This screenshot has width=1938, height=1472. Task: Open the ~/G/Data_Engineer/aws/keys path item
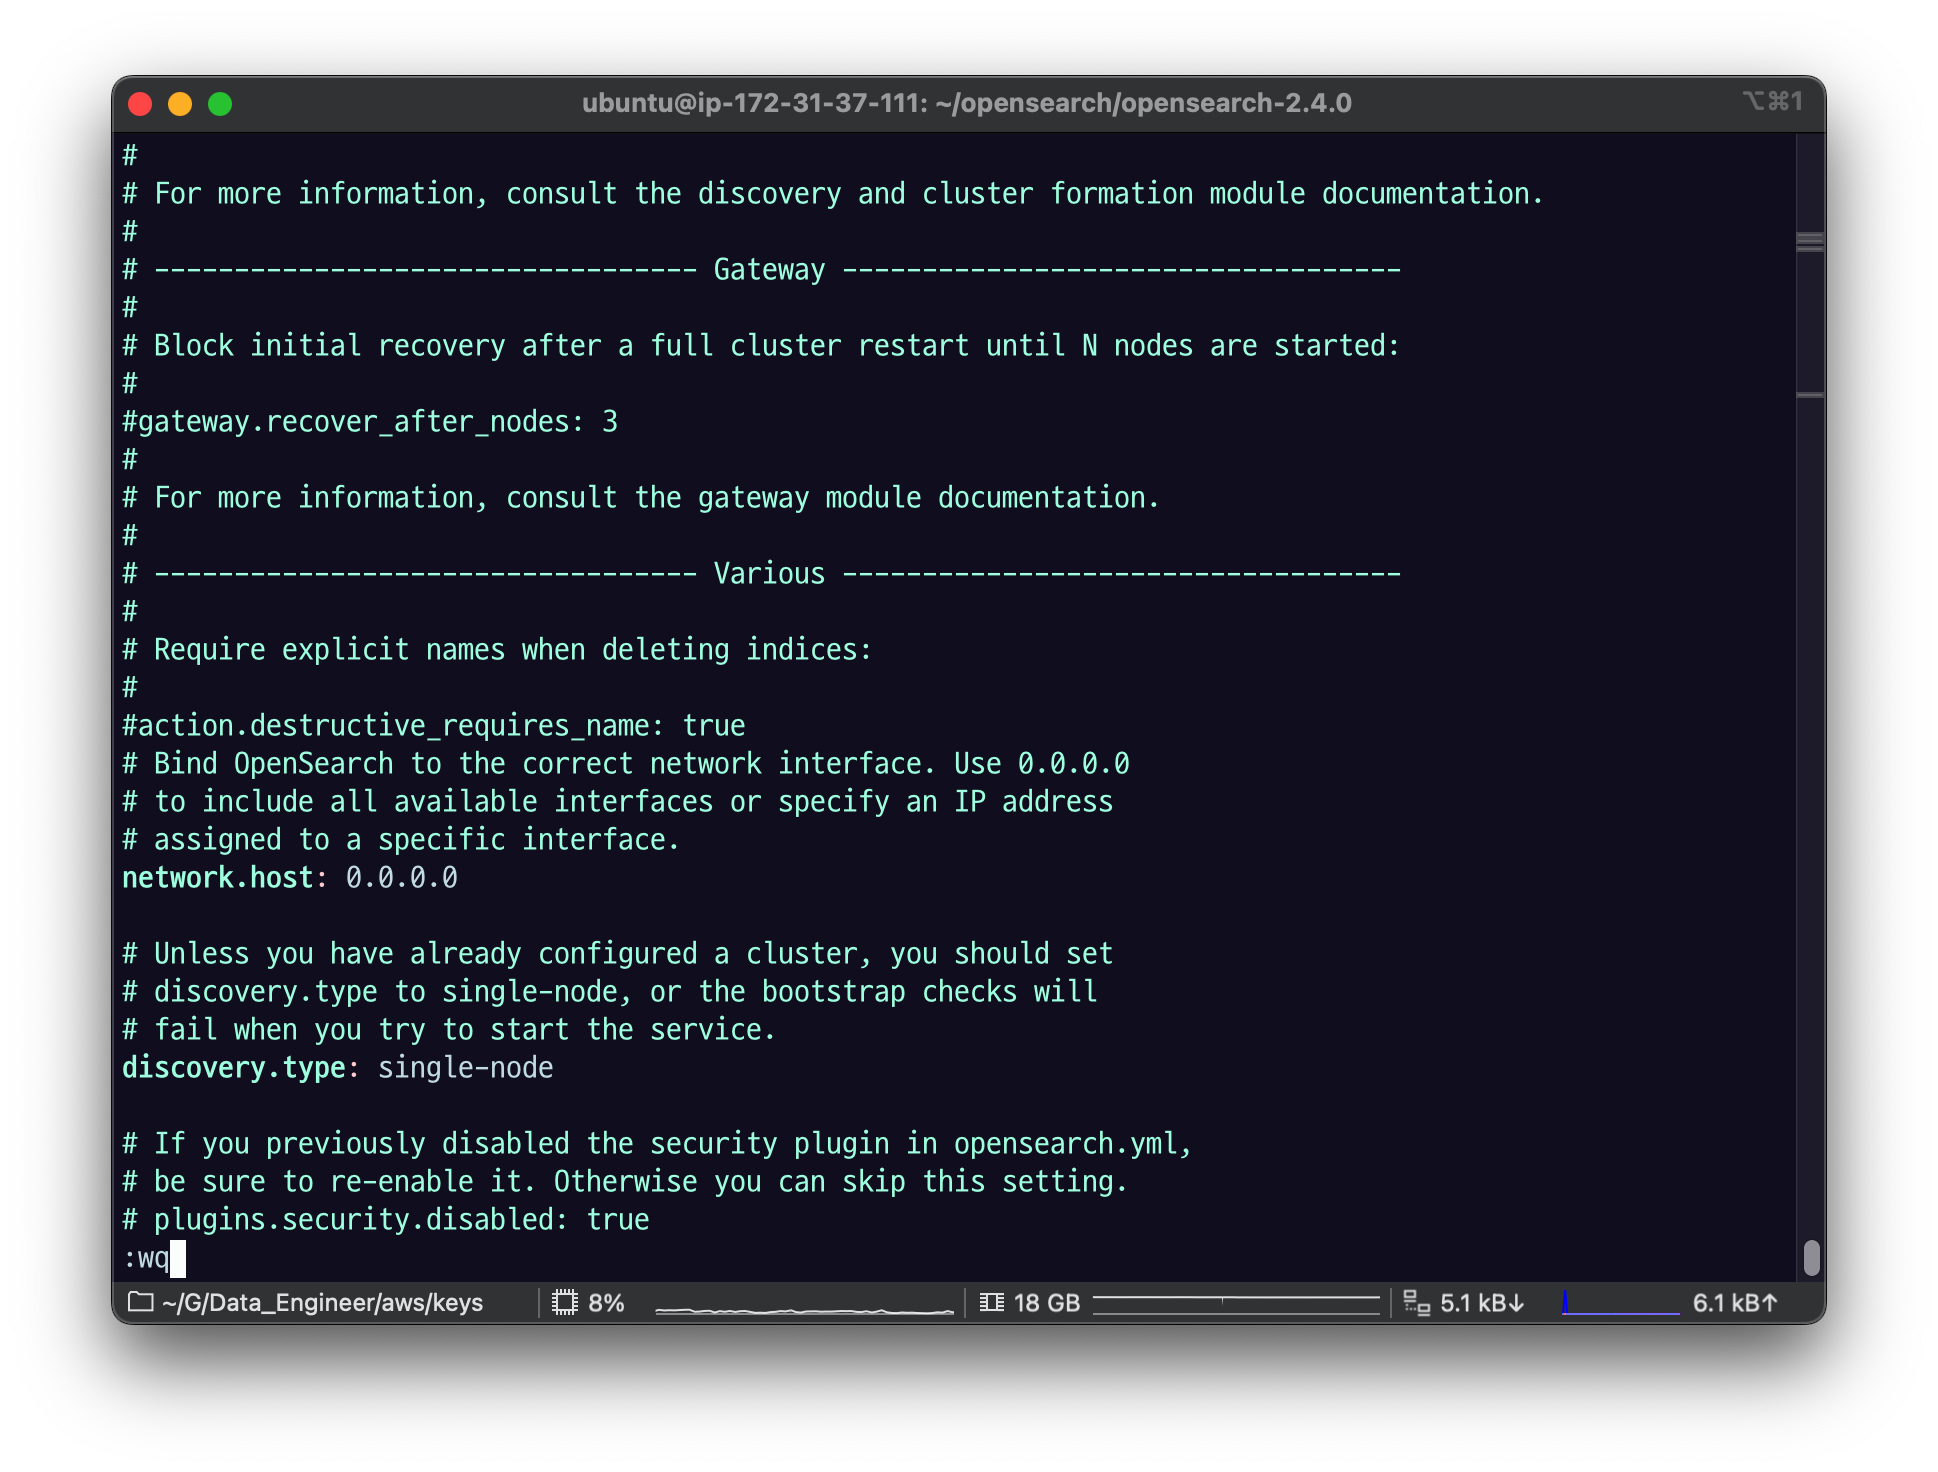322,1302
